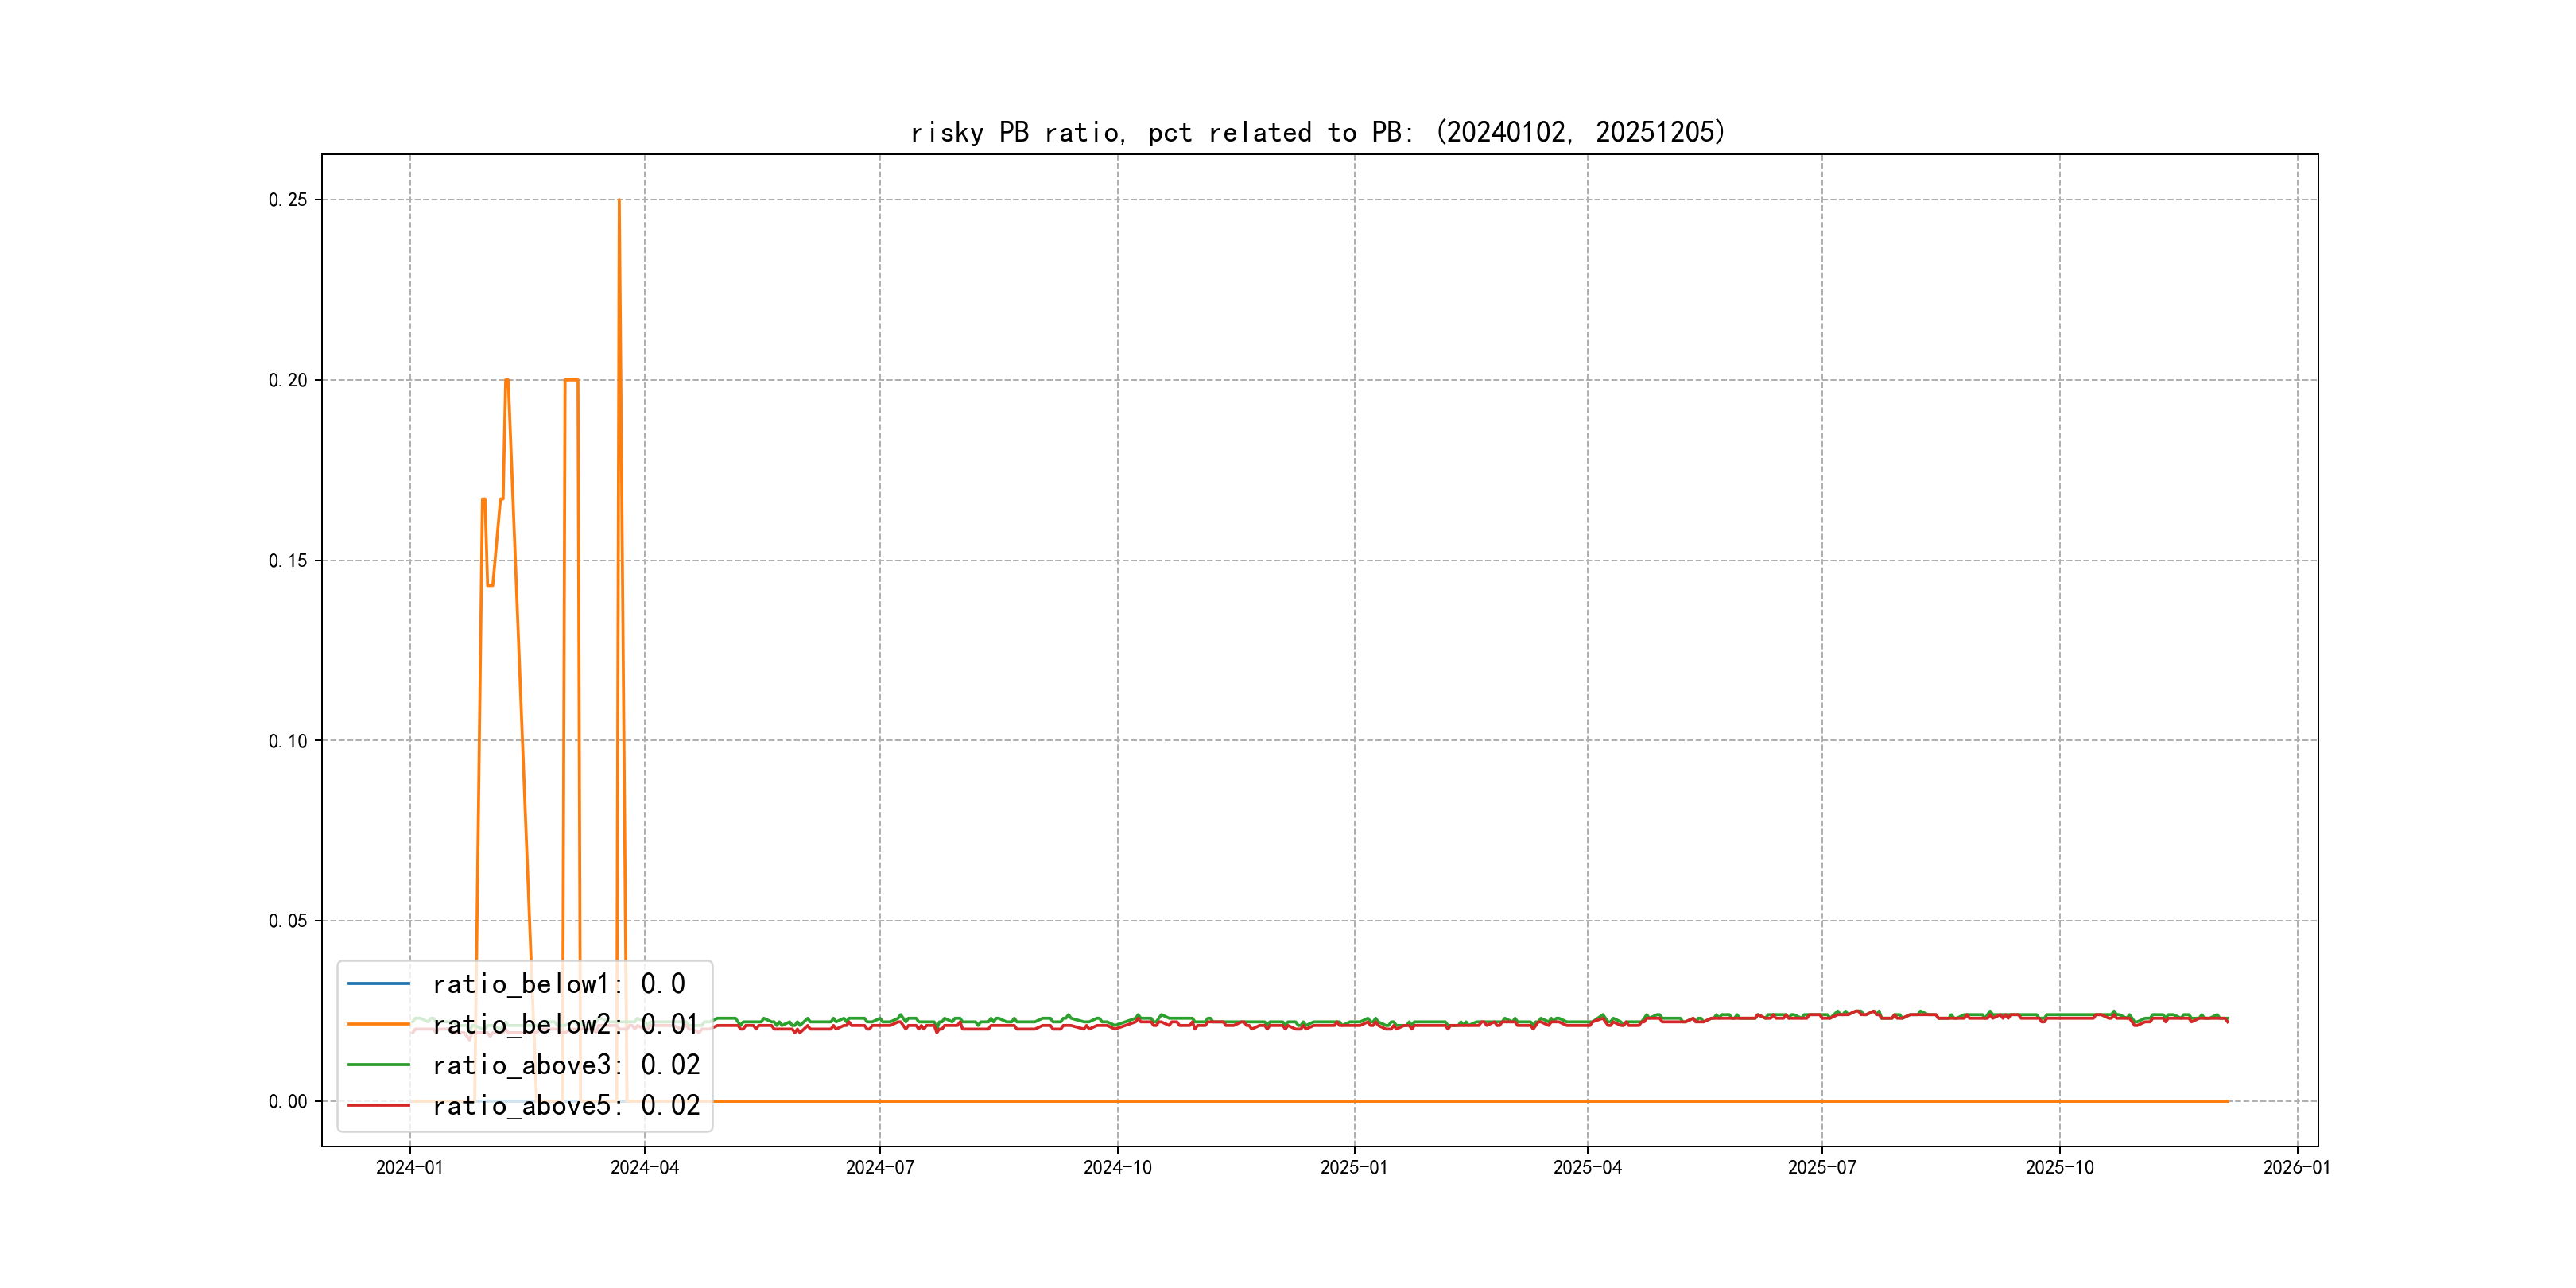Click the red ratio_above5 legend line
2576x1288 pixels.
click(x=378, y=1105)
